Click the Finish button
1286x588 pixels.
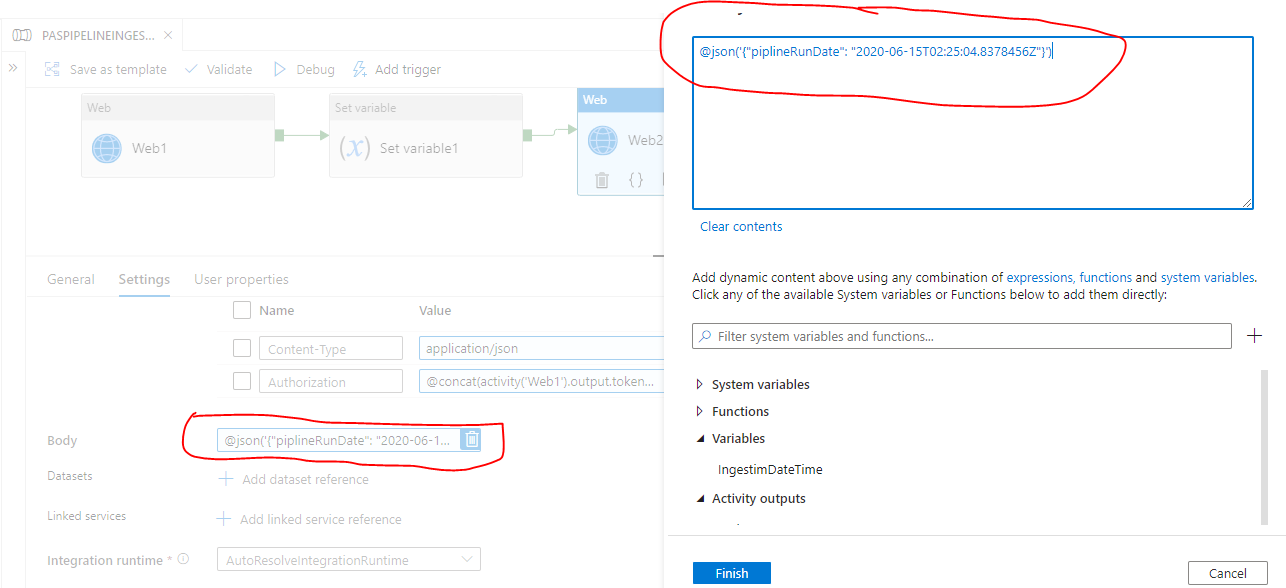[731, 572]
